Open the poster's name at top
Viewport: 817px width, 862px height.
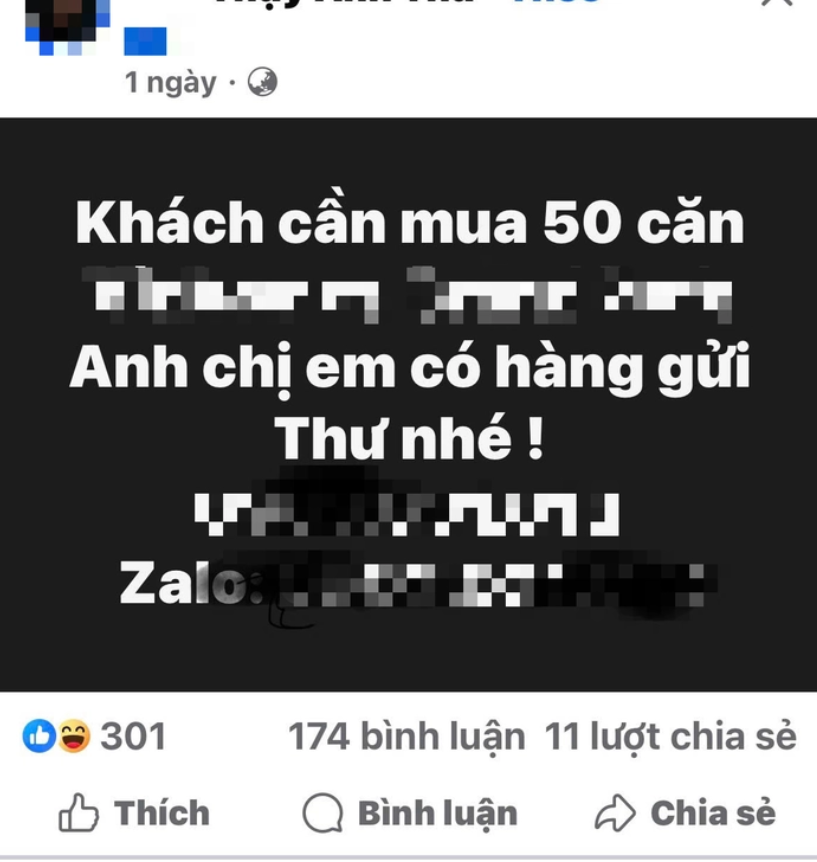click(344, 3)
